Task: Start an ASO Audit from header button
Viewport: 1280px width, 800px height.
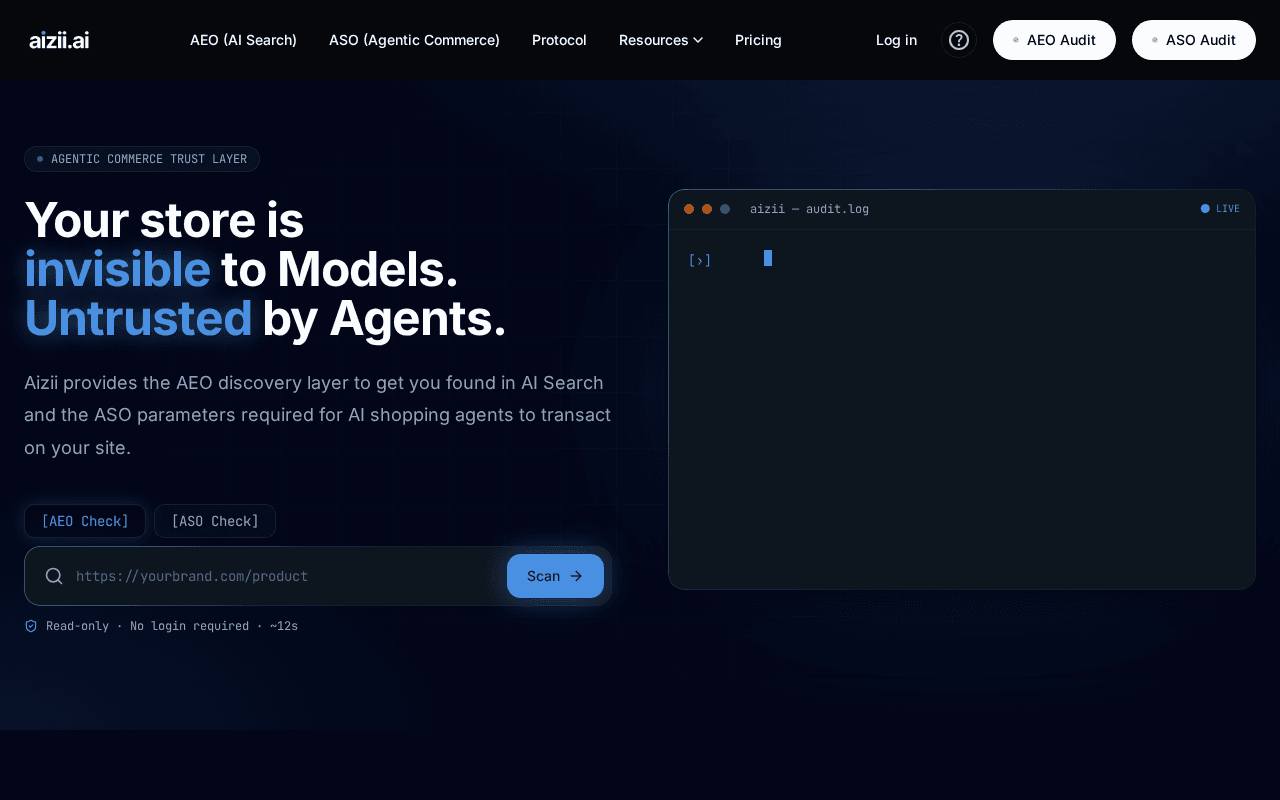Action: [x=1194, y=40]
